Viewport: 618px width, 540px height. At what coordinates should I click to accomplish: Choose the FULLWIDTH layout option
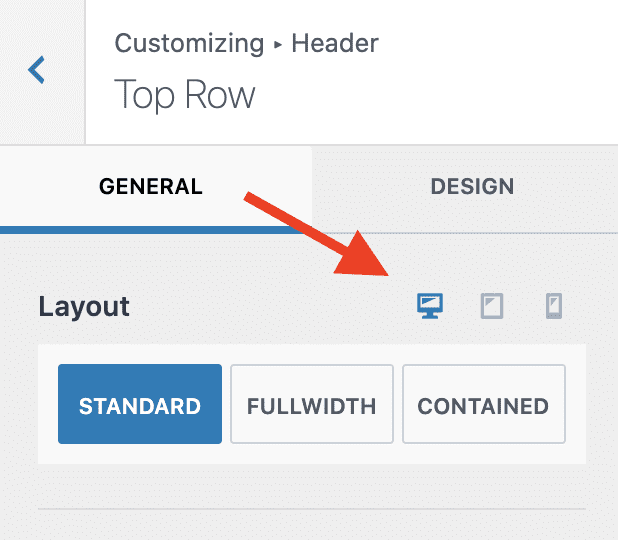pyautogui.click(x=312, y=404)
